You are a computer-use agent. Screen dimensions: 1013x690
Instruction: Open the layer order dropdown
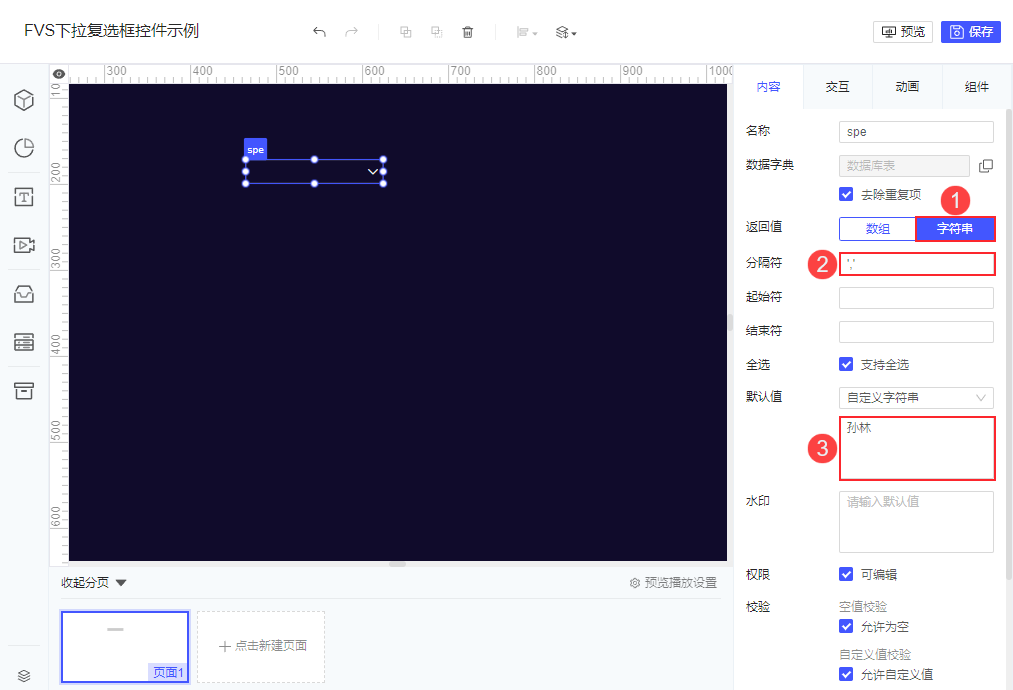(x=566, y=32)
